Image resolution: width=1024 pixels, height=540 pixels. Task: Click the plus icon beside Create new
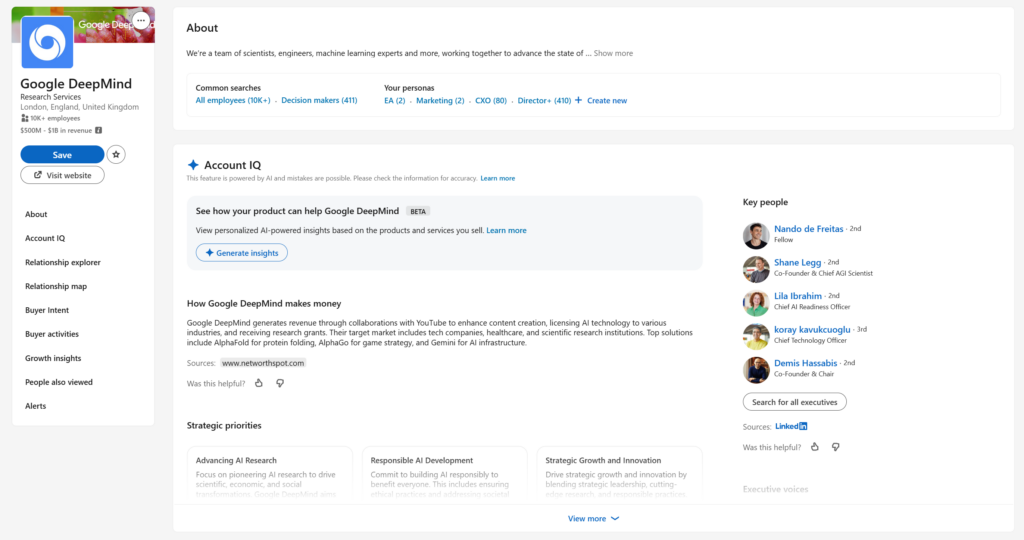coord(579,100)
